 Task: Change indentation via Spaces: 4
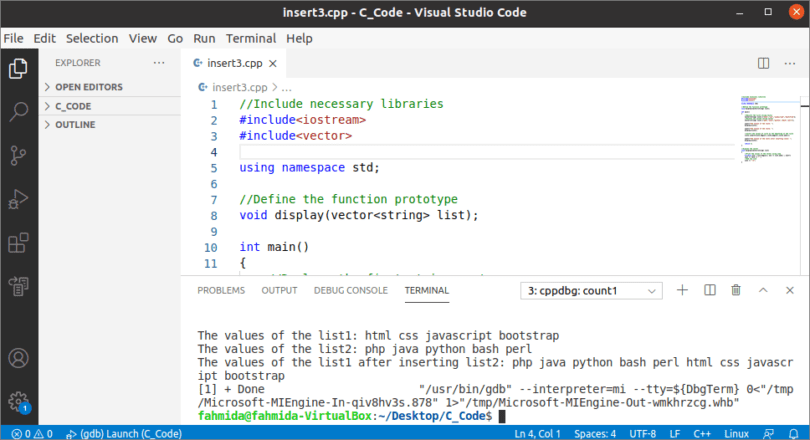(x=595, y=434)
